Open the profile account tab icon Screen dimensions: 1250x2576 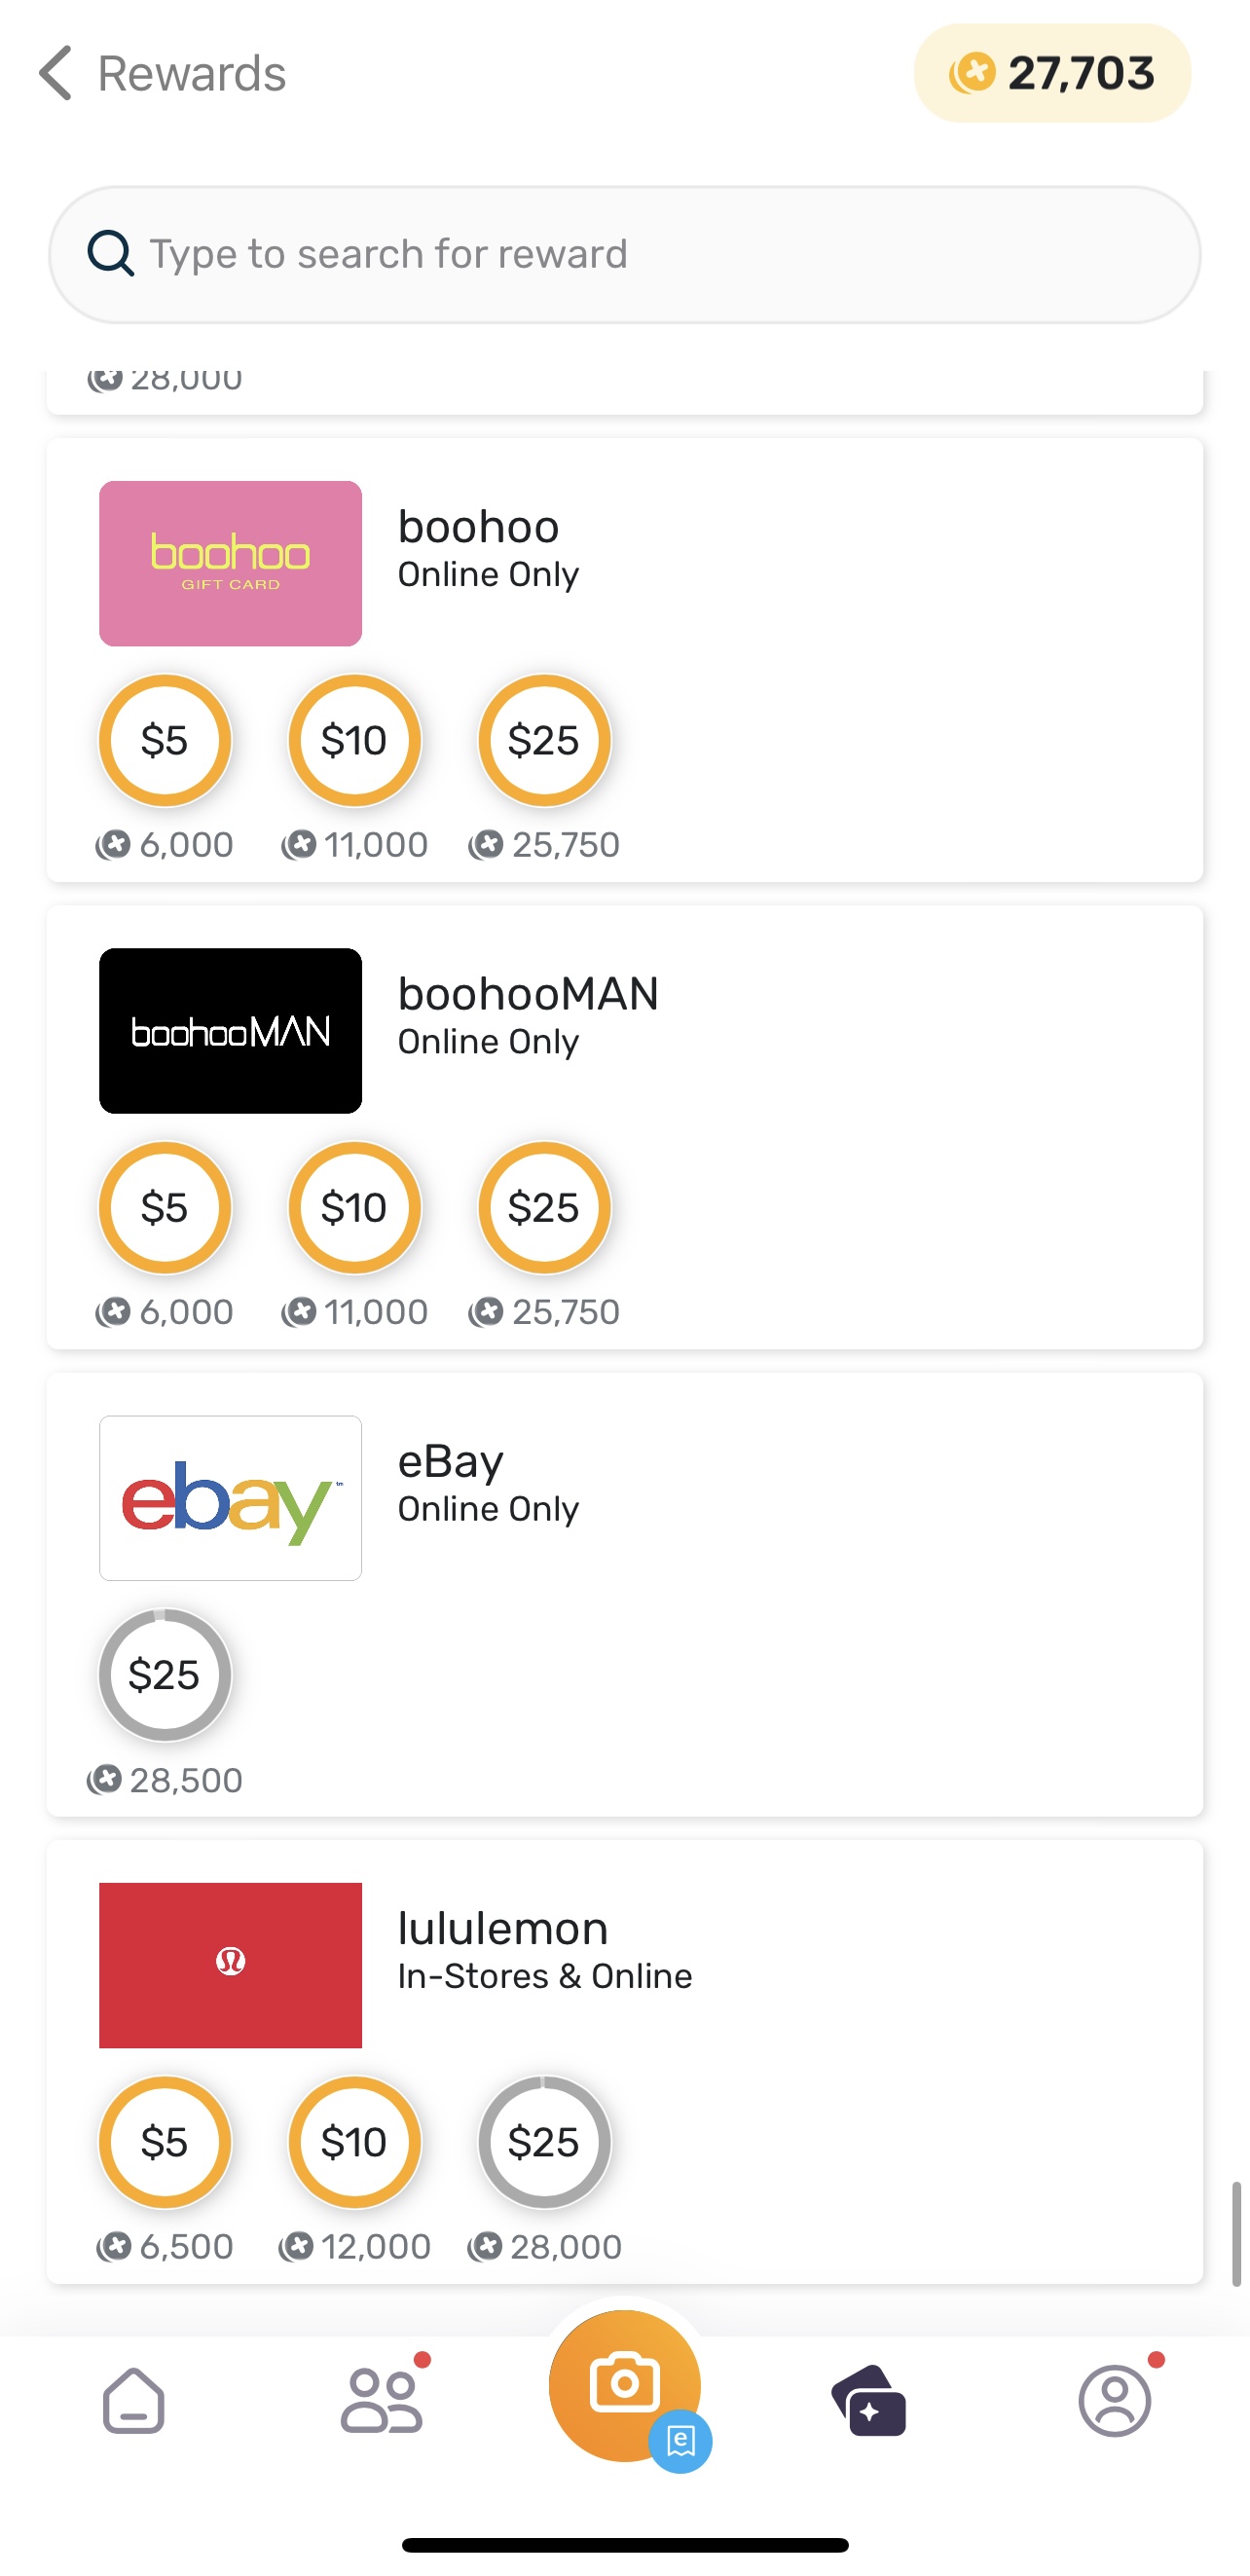tap(1115, 2400)
